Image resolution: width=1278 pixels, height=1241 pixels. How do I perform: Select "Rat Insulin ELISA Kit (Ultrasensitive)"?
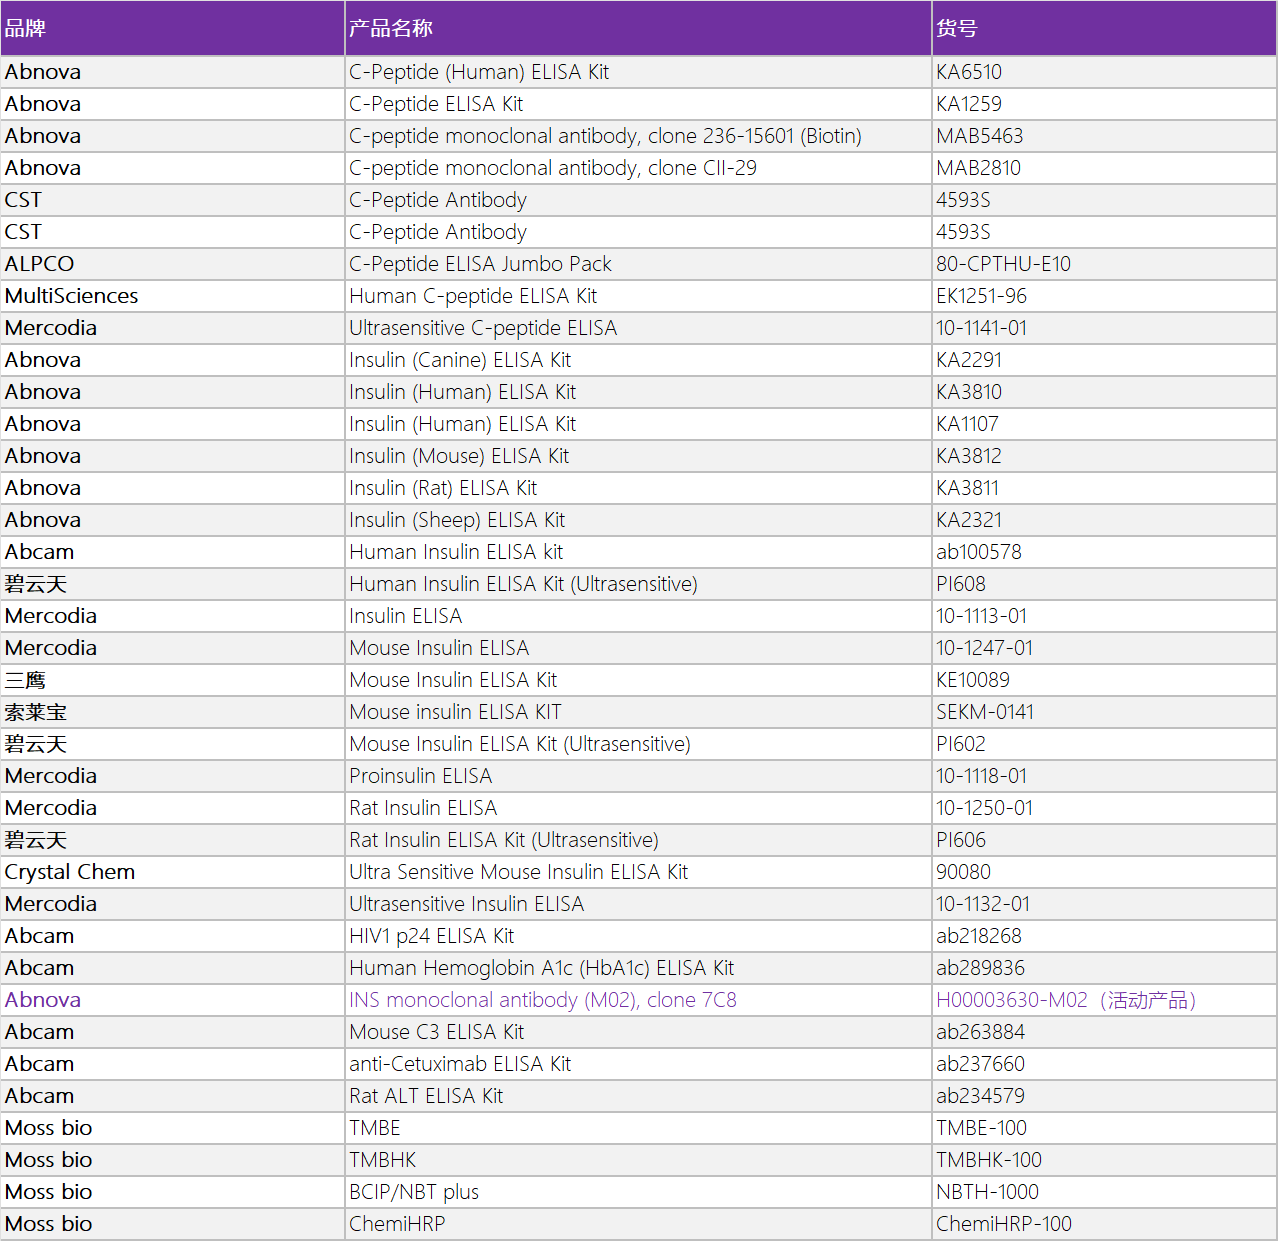click(504, 840)
